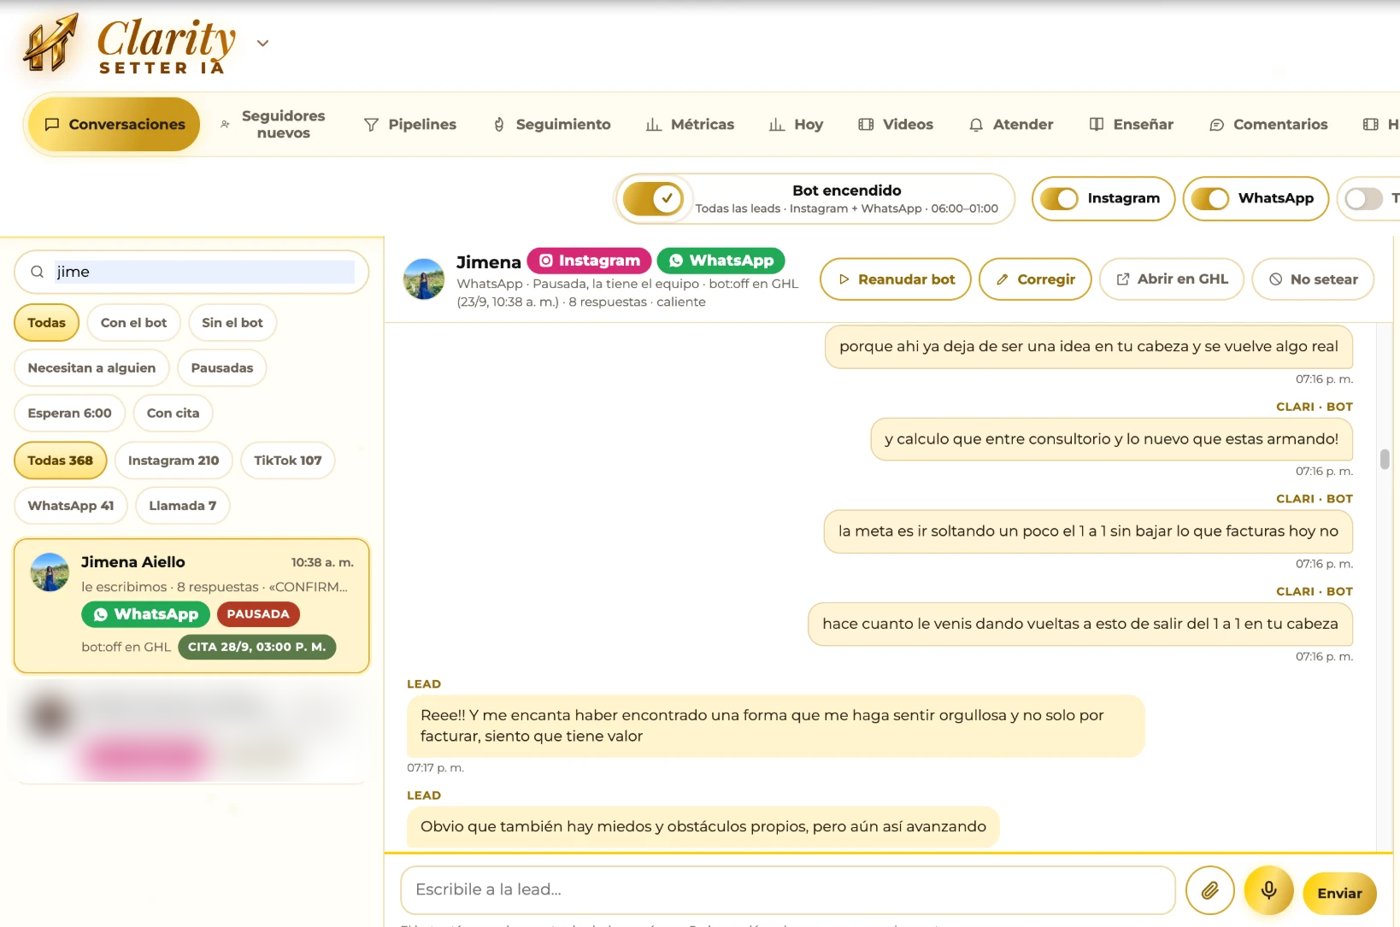Screen dimensions: 1400x927
Task: Open lead with Abrir en GHL
Action: coord(1172,280)
